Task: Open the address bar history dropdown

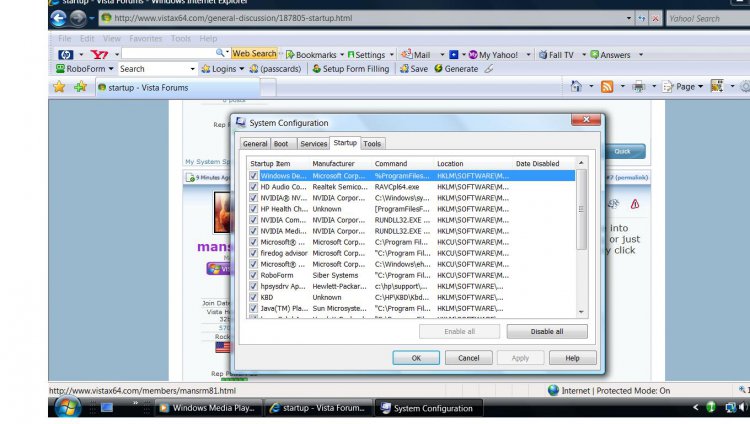Action: pos(629,18)
